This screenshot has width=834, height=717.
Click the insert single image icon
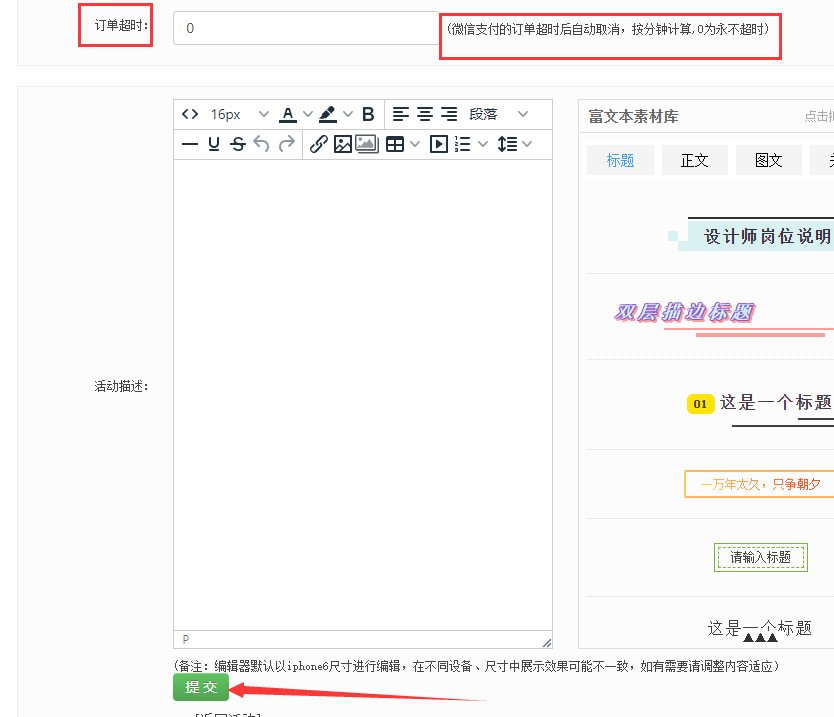[343, 144]
